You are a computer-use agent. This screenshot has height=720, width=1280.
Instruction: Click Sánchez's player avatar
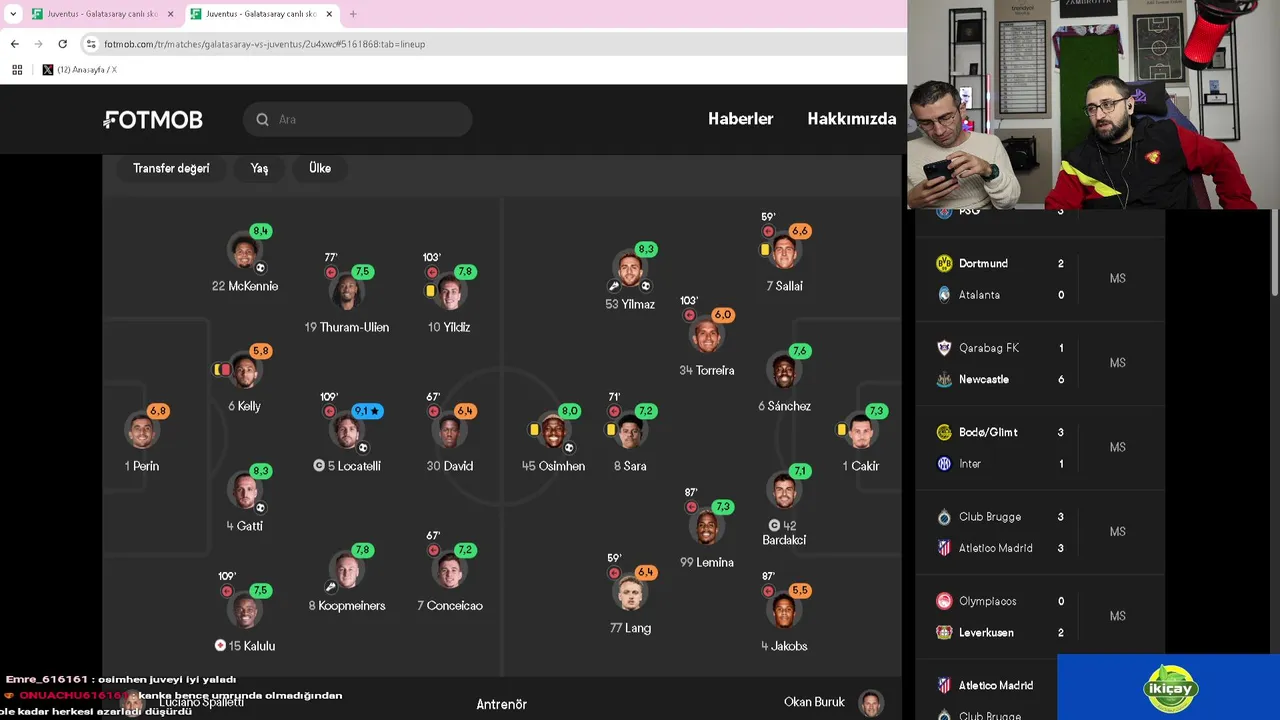pyautogui.click(x=784, y=372)
